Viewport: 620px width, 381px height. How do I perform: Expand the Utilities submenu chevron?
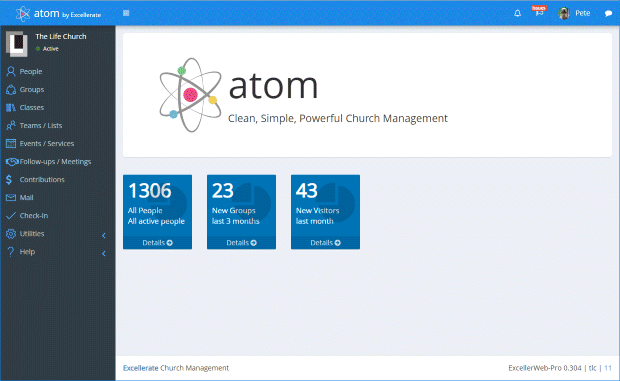tap(104, 236)
